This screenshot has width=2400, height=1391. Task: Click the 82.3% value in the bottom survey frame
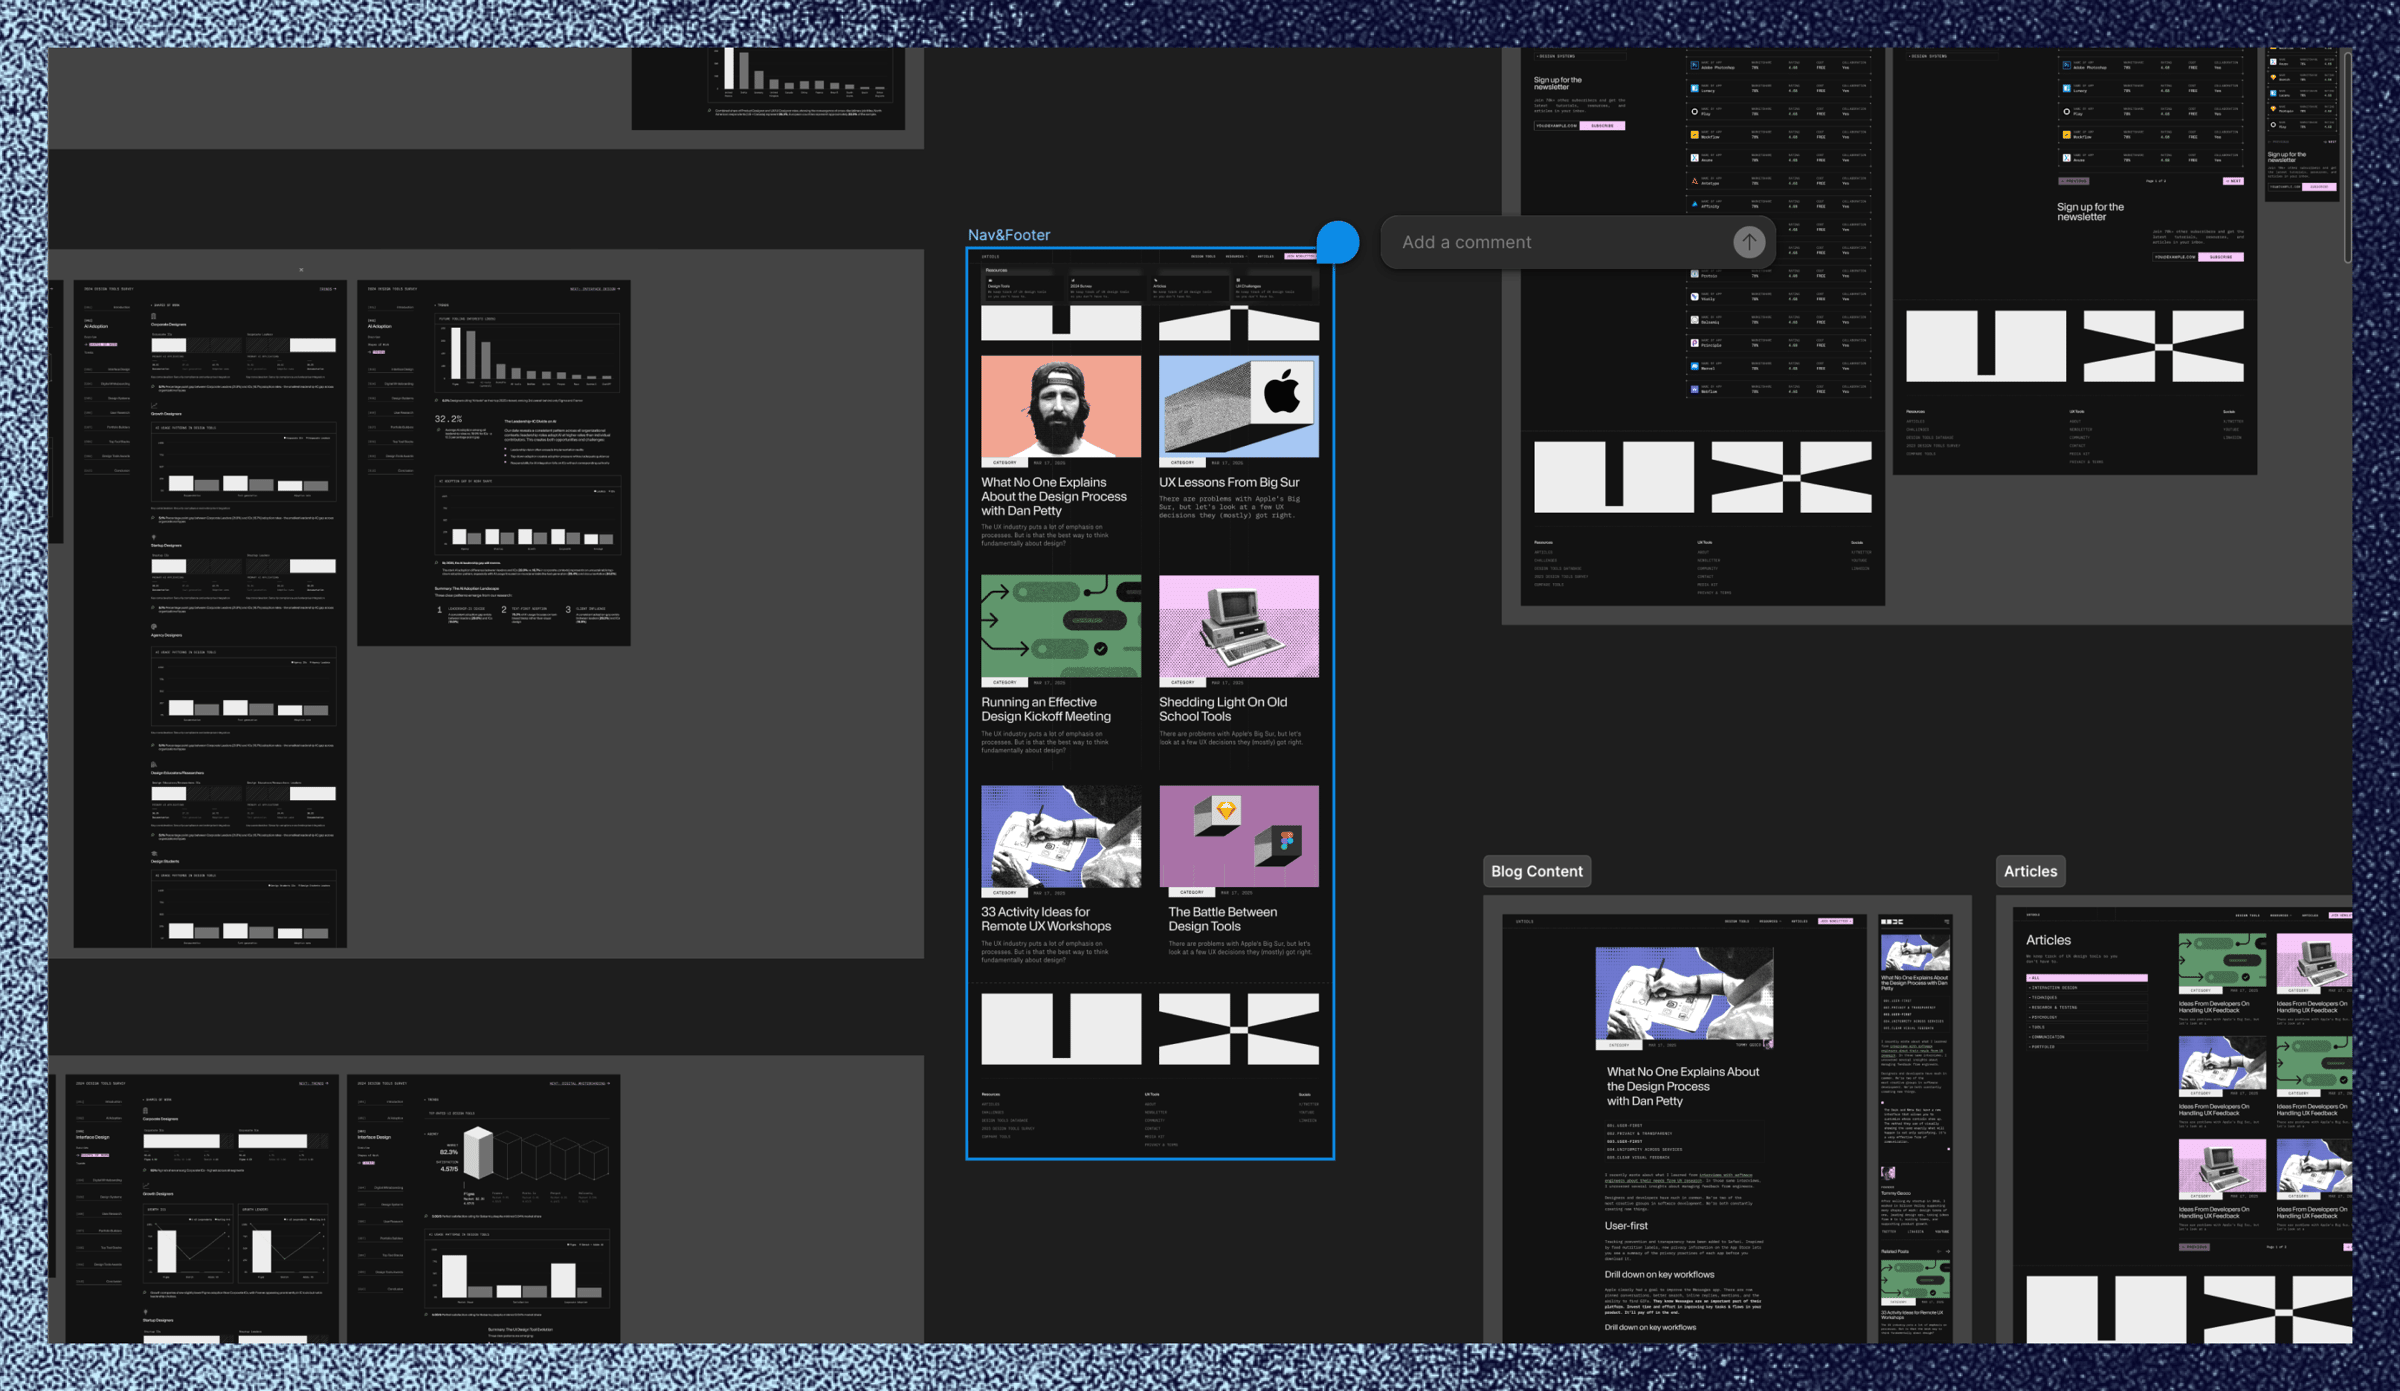point(448,1152)
